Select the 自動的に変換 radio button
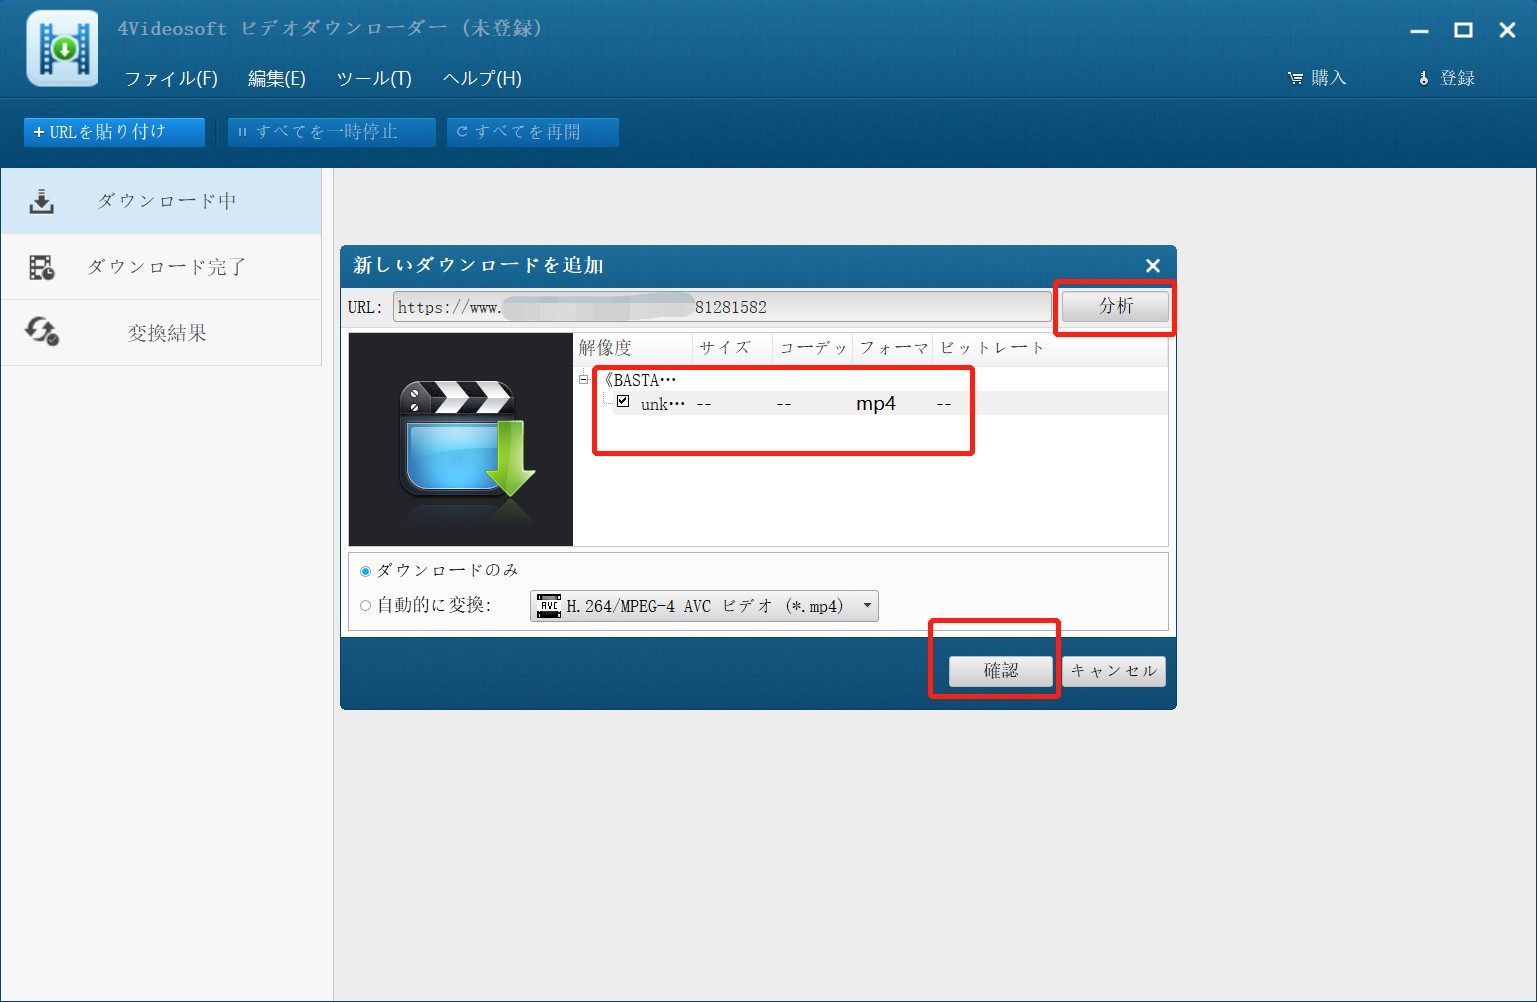This screenshot has width=1537, height=1002. pos(366,605)
